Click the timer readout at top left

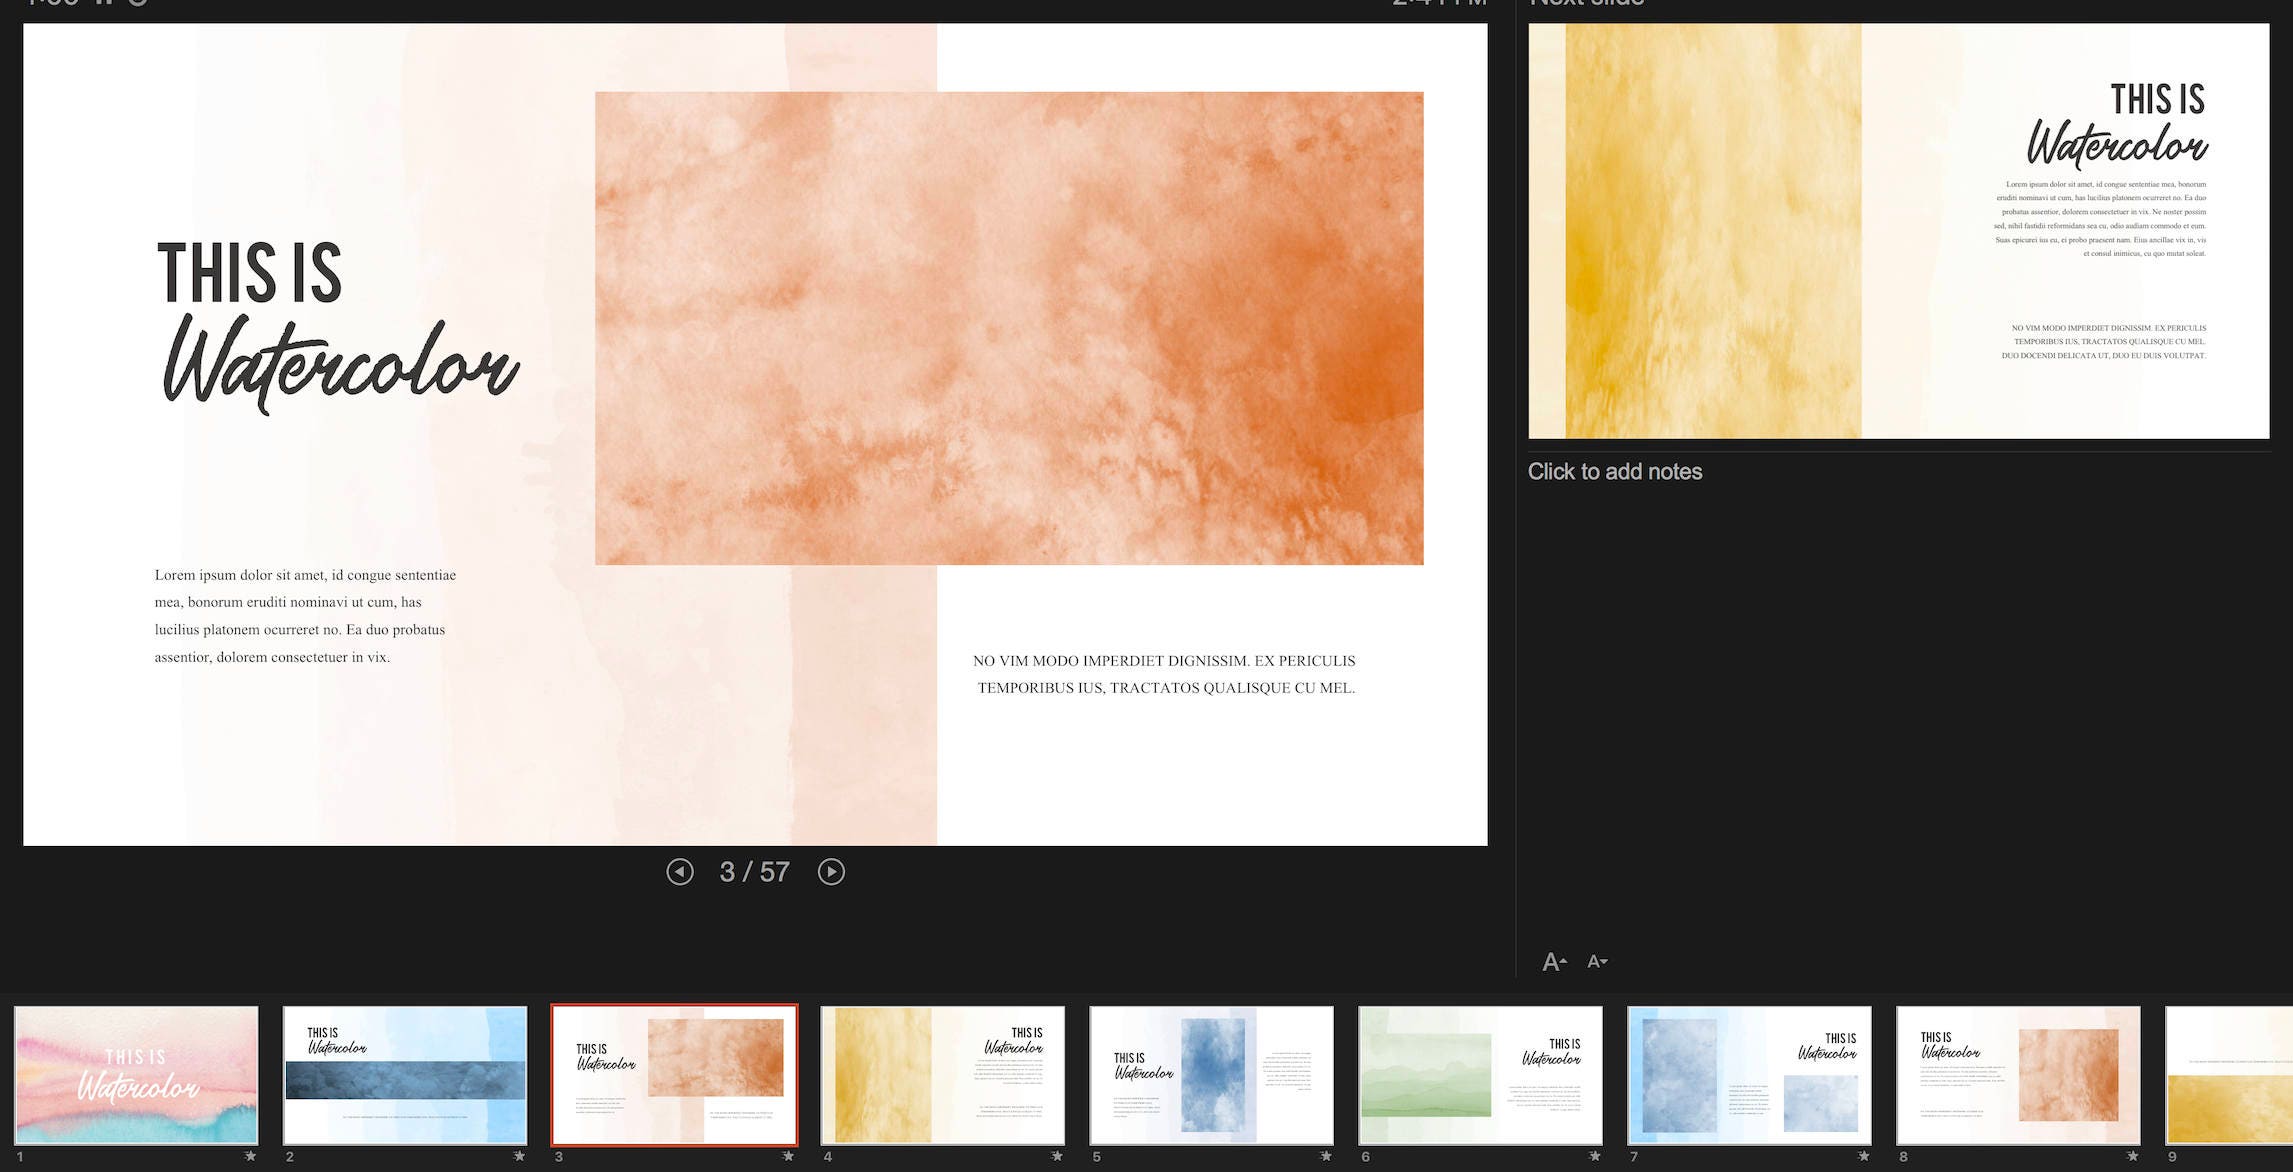click(x=50, y=5)
